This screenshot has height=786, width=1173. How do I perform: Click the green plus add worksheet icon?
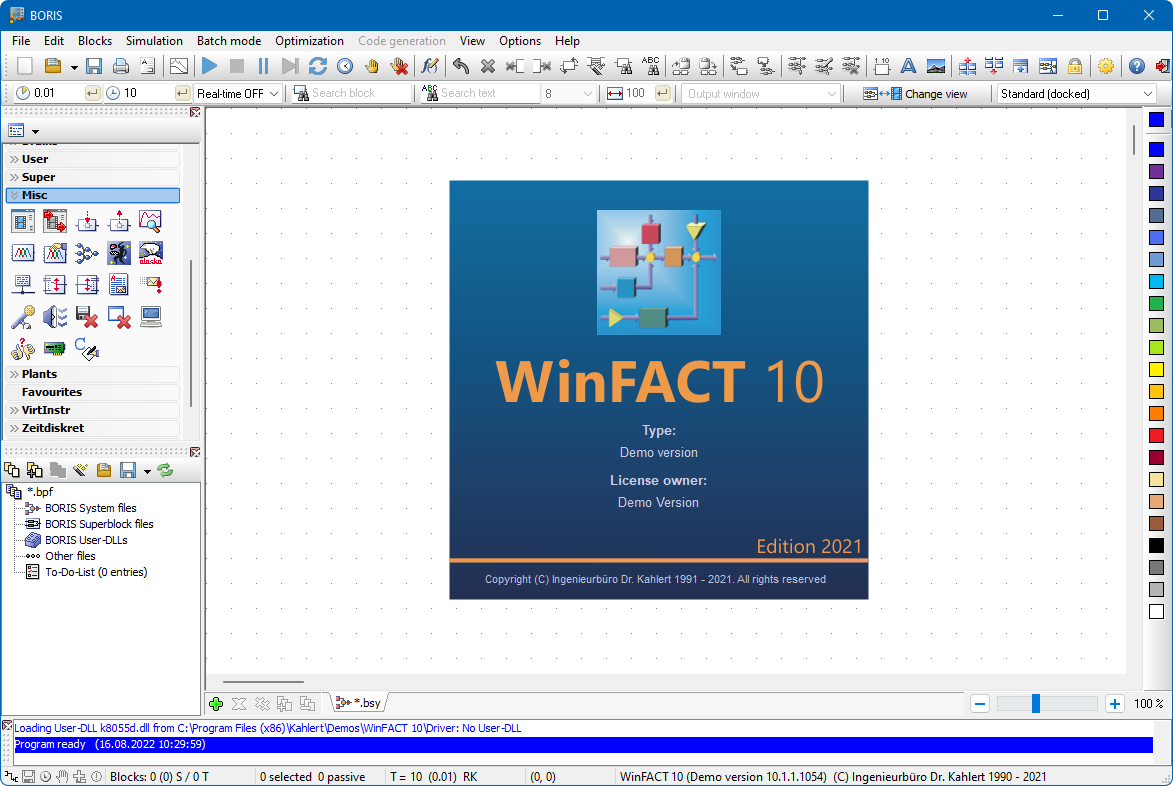tap(215, 704)
